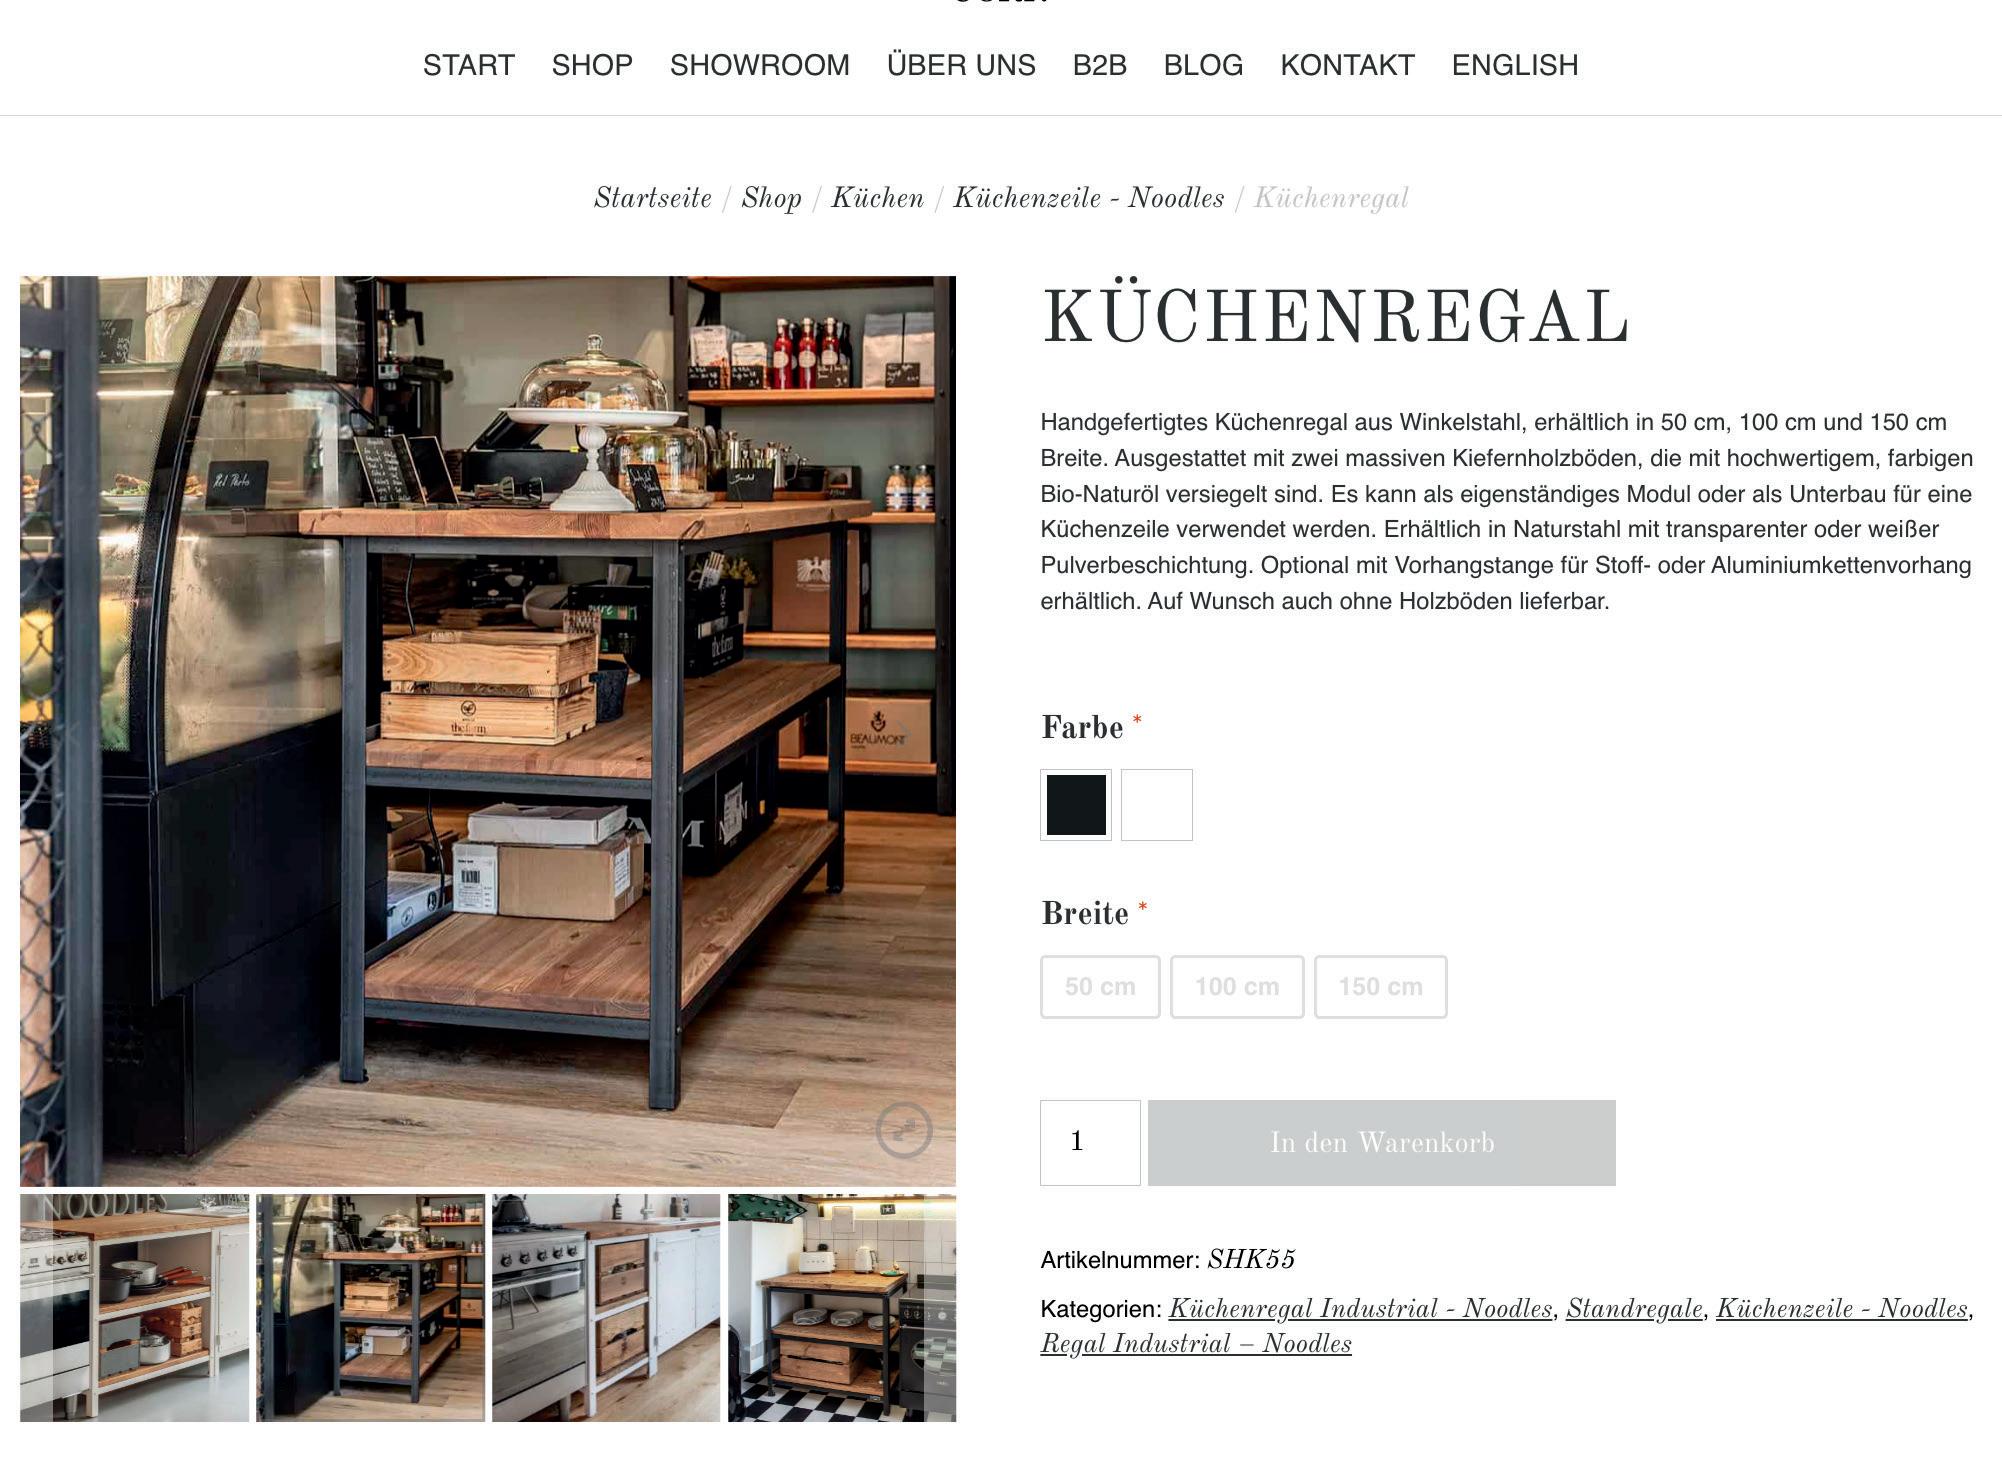The image size is (2002, 1484).
Task: Click the image zoom magnifier icon
Action: 904,1130
